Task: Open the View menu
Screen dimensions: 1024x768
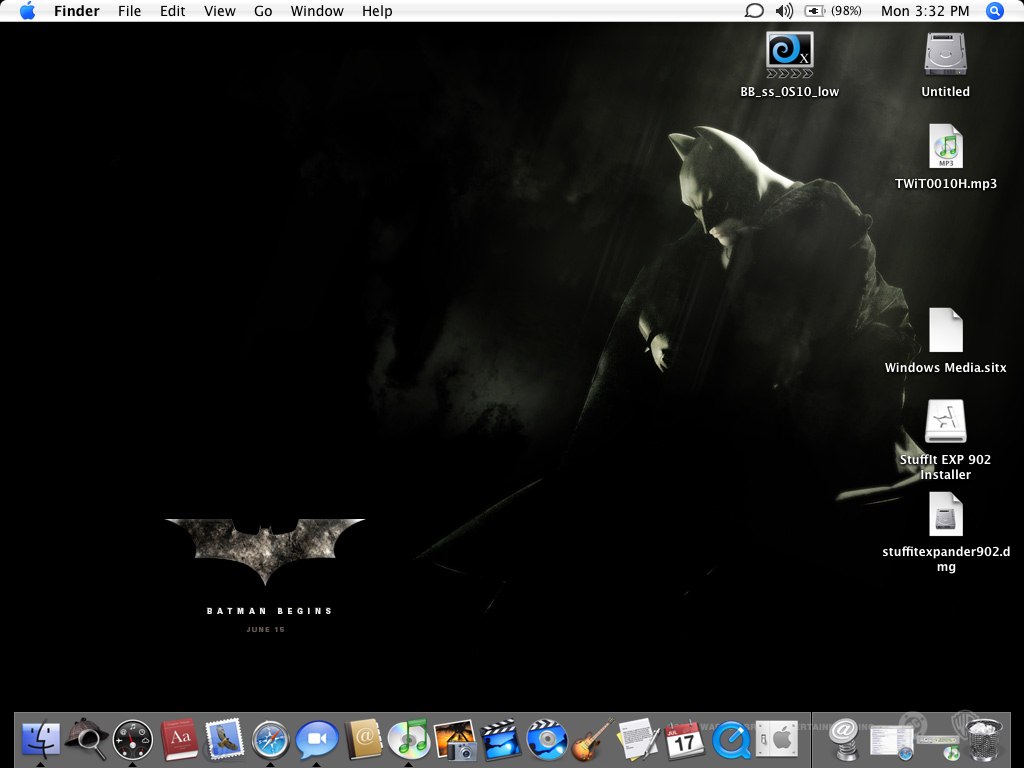Action: tap(219, 10)
